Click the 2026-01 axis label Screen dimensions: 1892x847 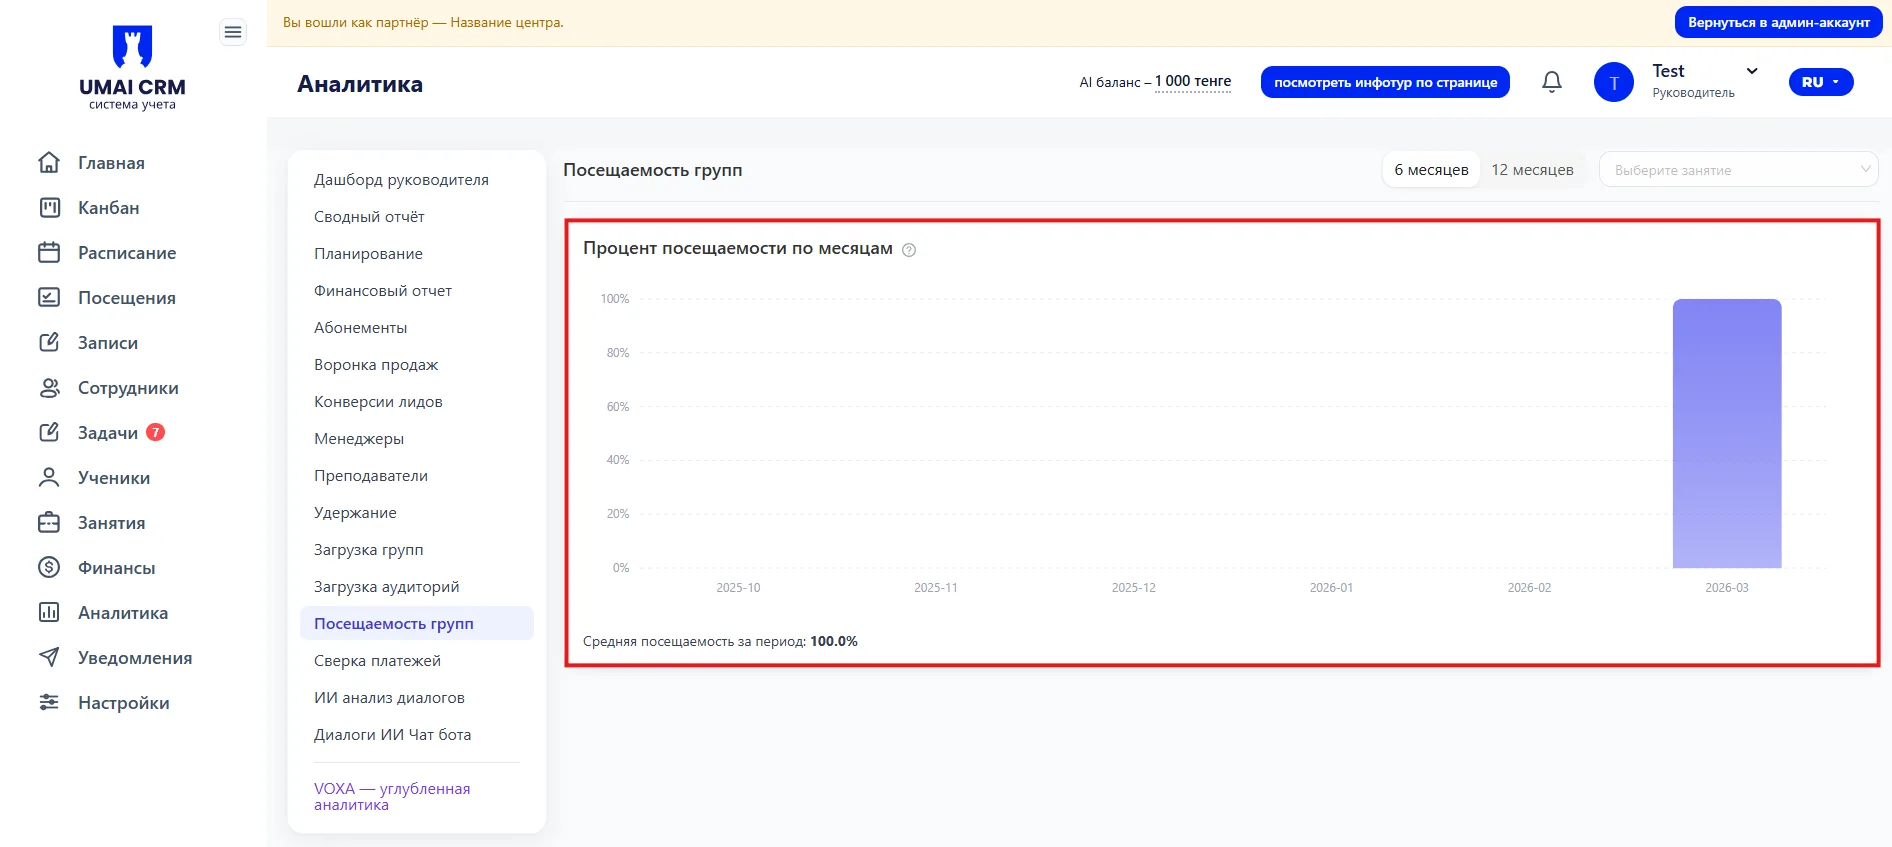[1331, 588]
